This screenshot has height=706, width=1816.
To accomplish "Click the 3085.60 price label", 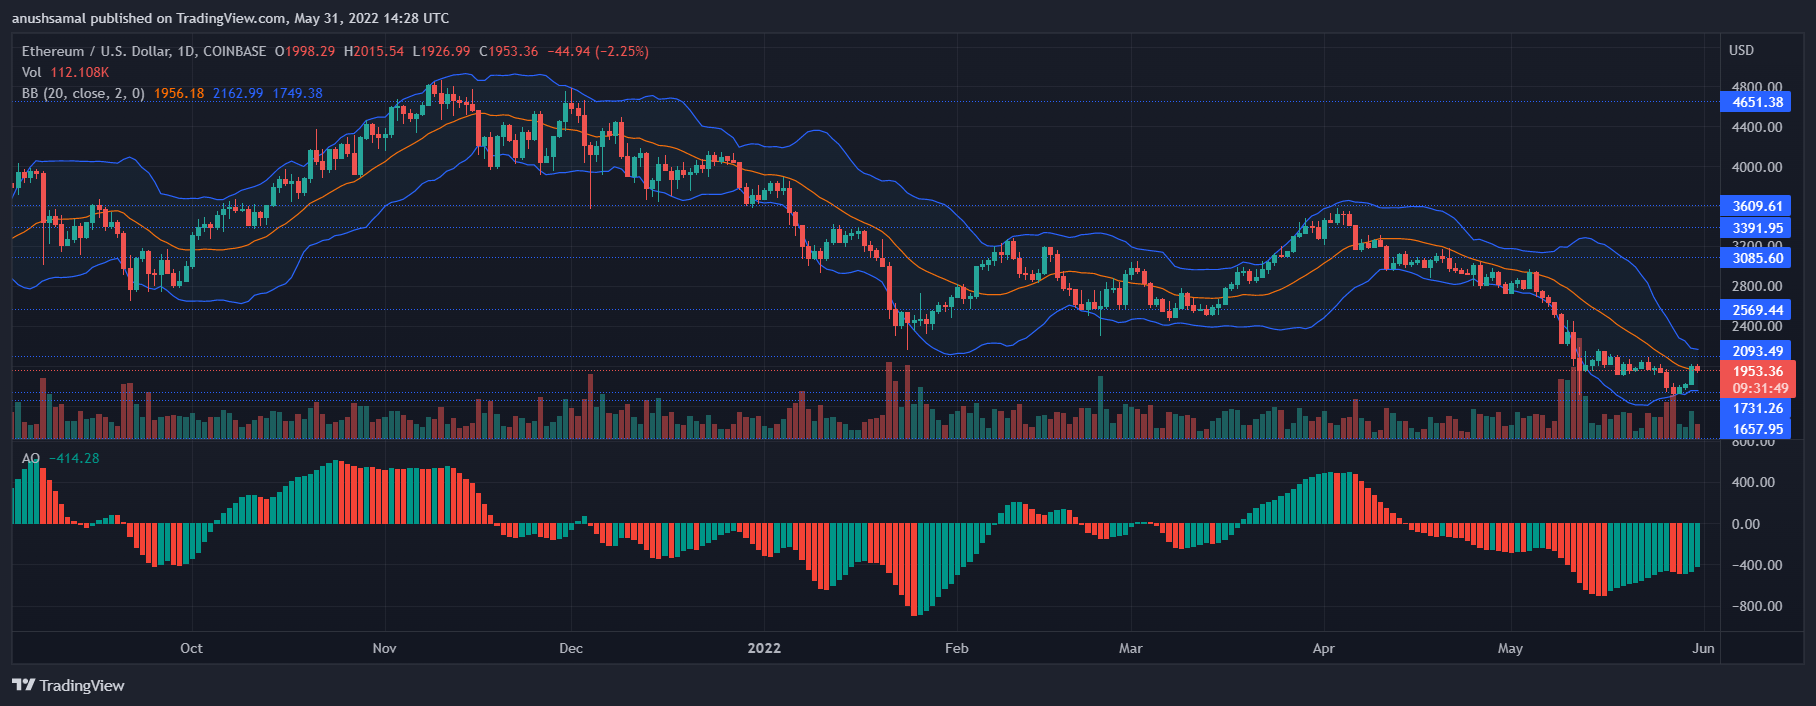I will (x=1757, y=258).
